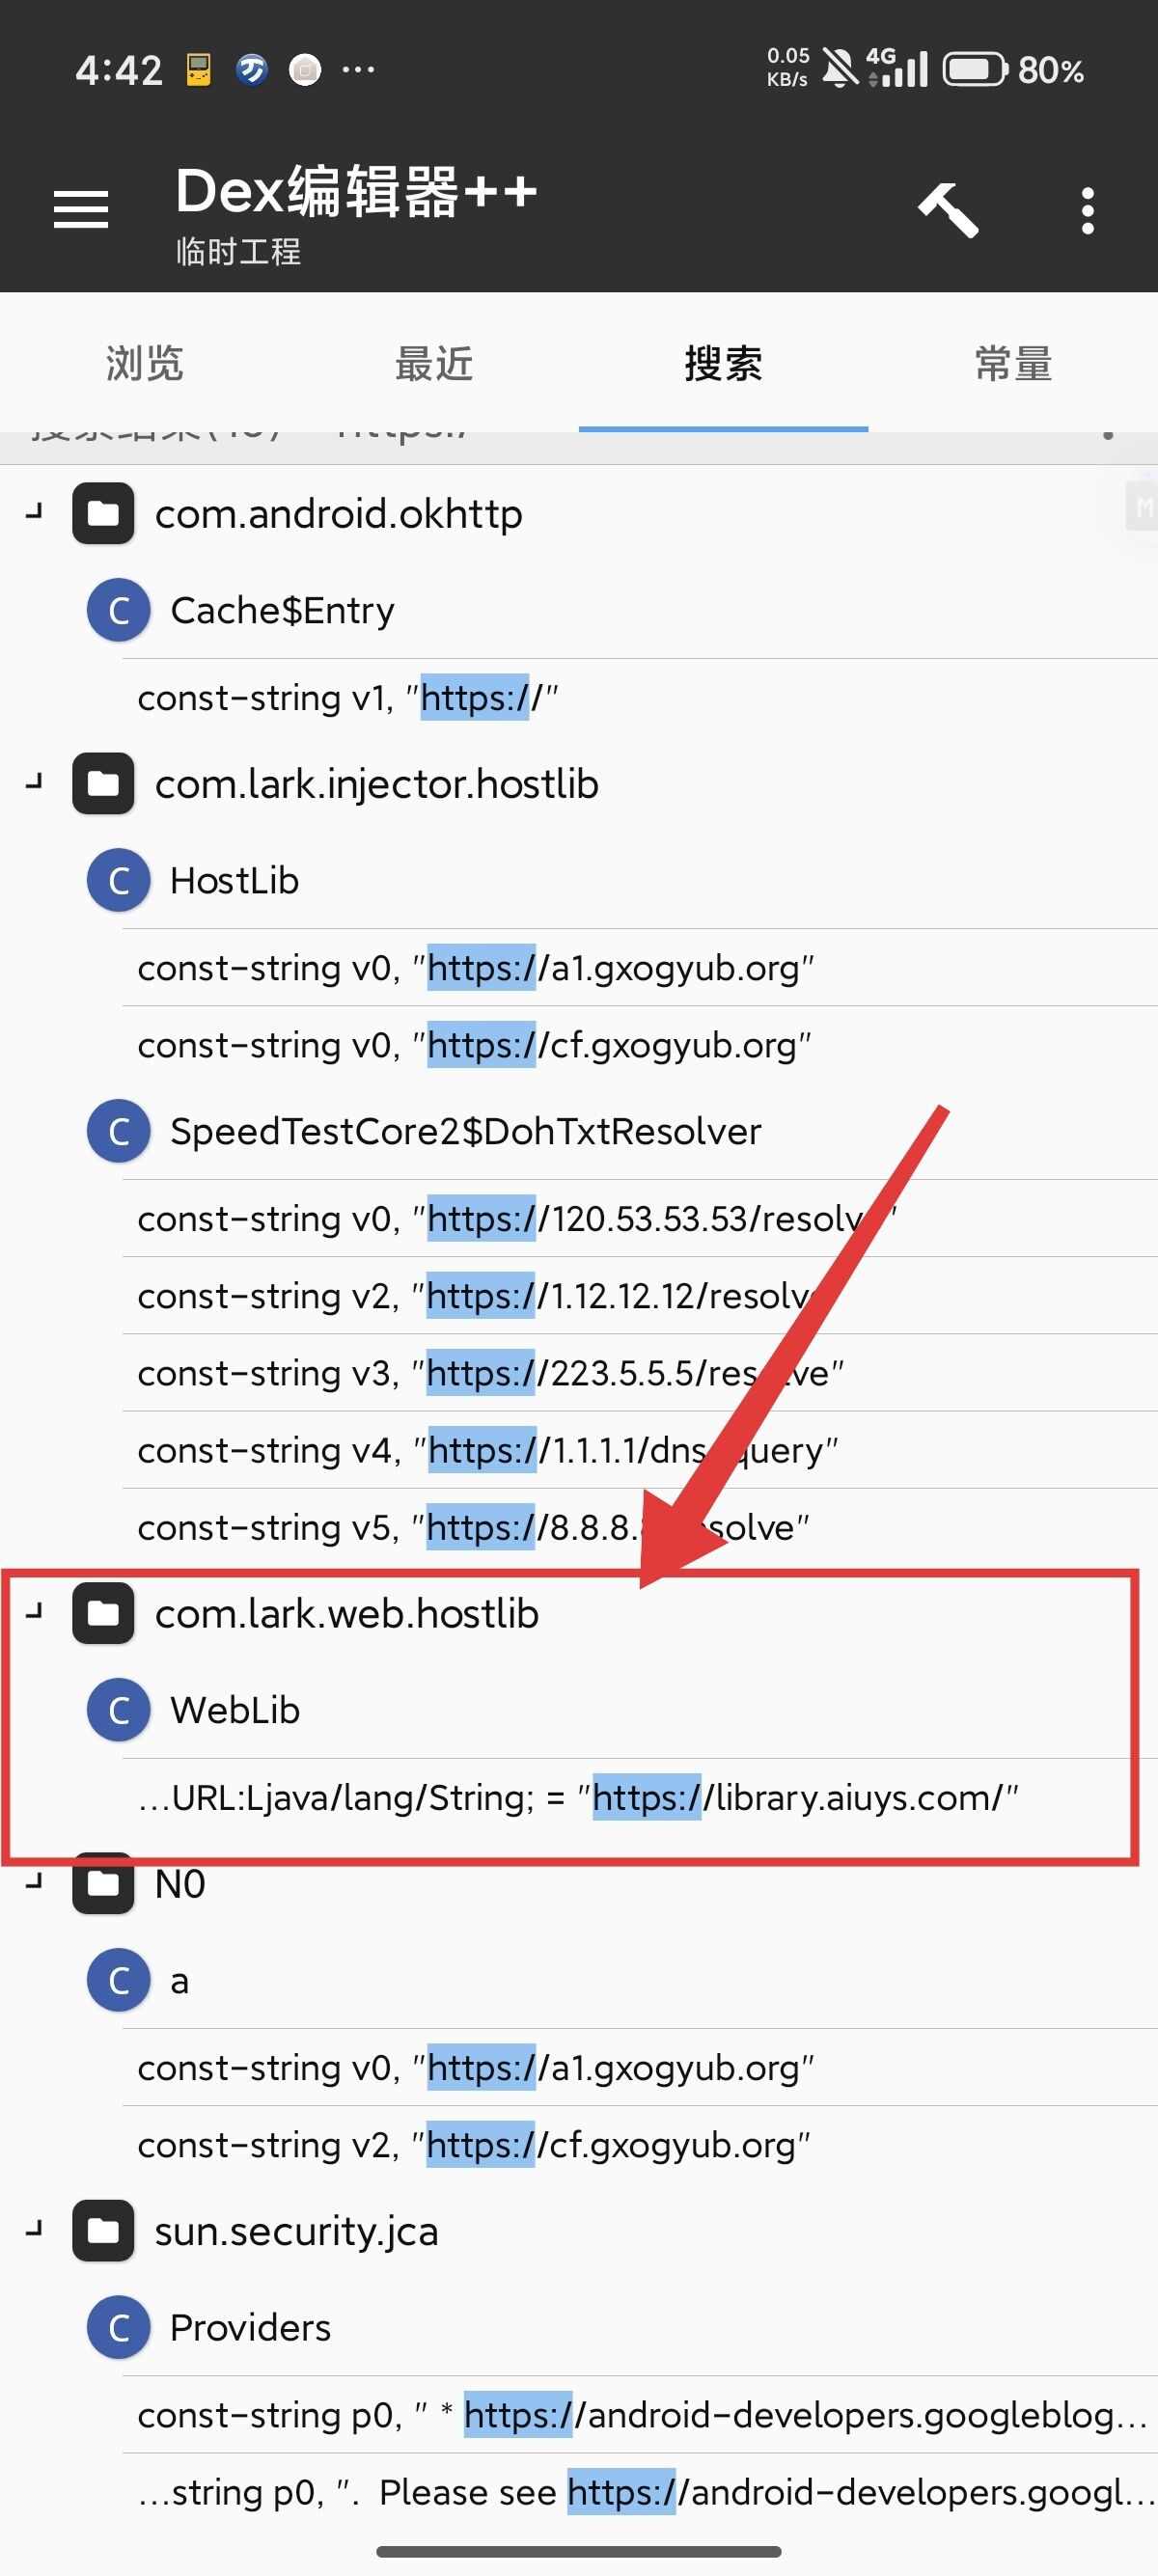
Task: Click the HostLib class icon
Action: coord(119,880)
